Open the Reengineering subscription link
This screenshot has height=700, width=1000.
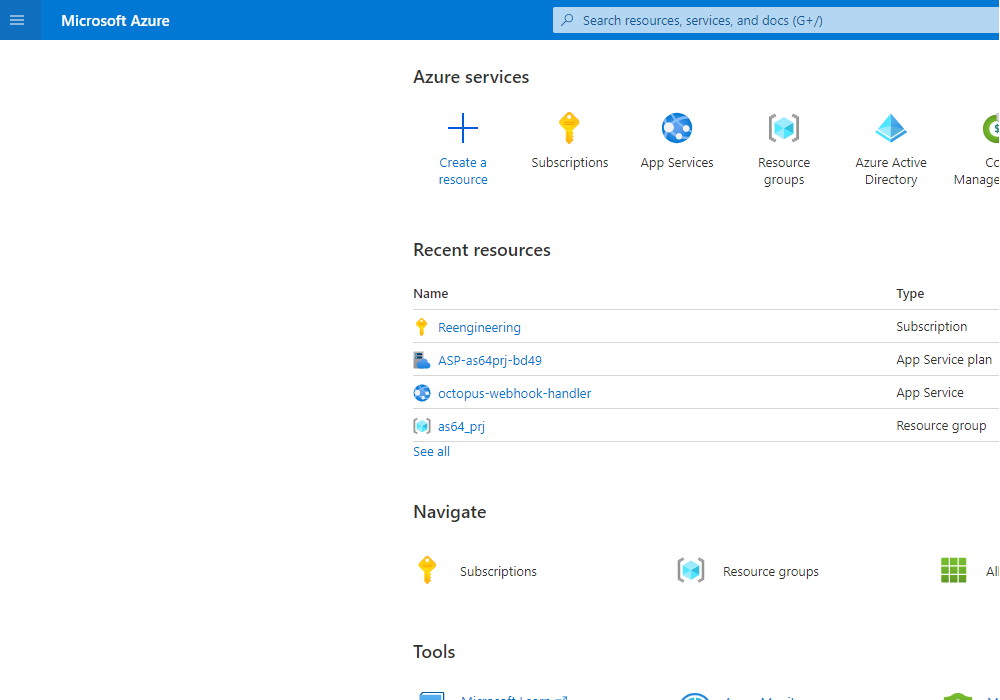coord(479,327)
